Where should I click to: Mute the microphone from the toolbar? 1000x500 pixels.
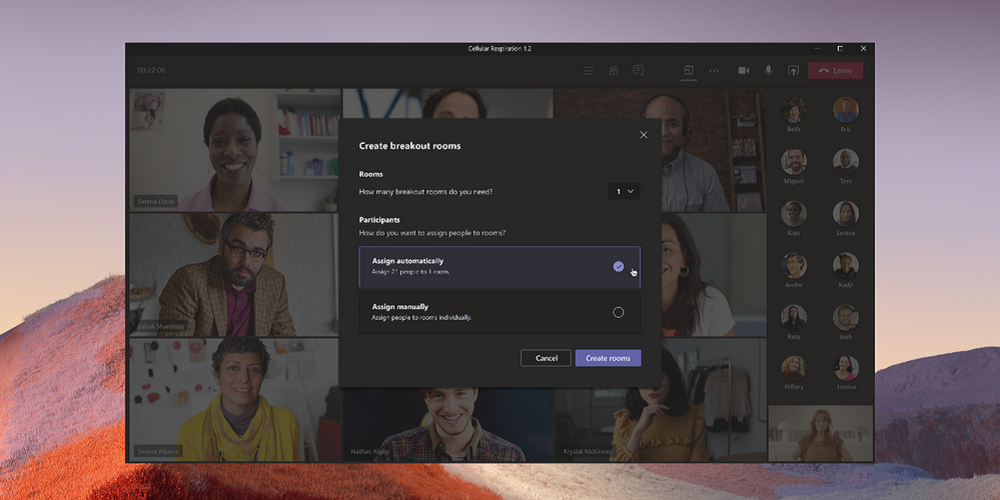pyautogui.click(x=768, y=71)
